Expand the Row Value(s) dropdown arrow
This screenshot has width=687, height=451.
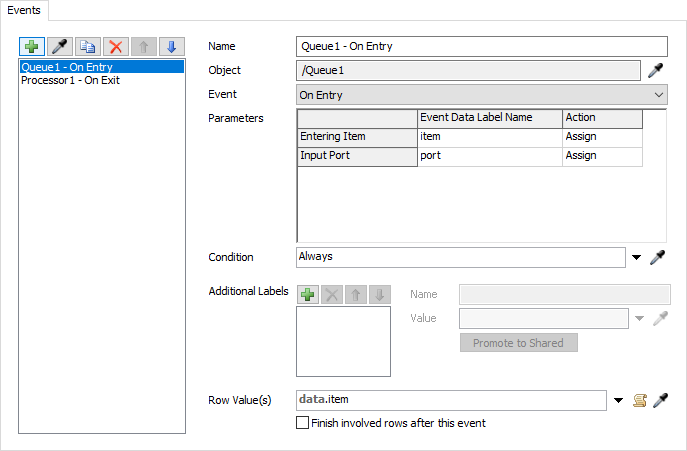618,401
